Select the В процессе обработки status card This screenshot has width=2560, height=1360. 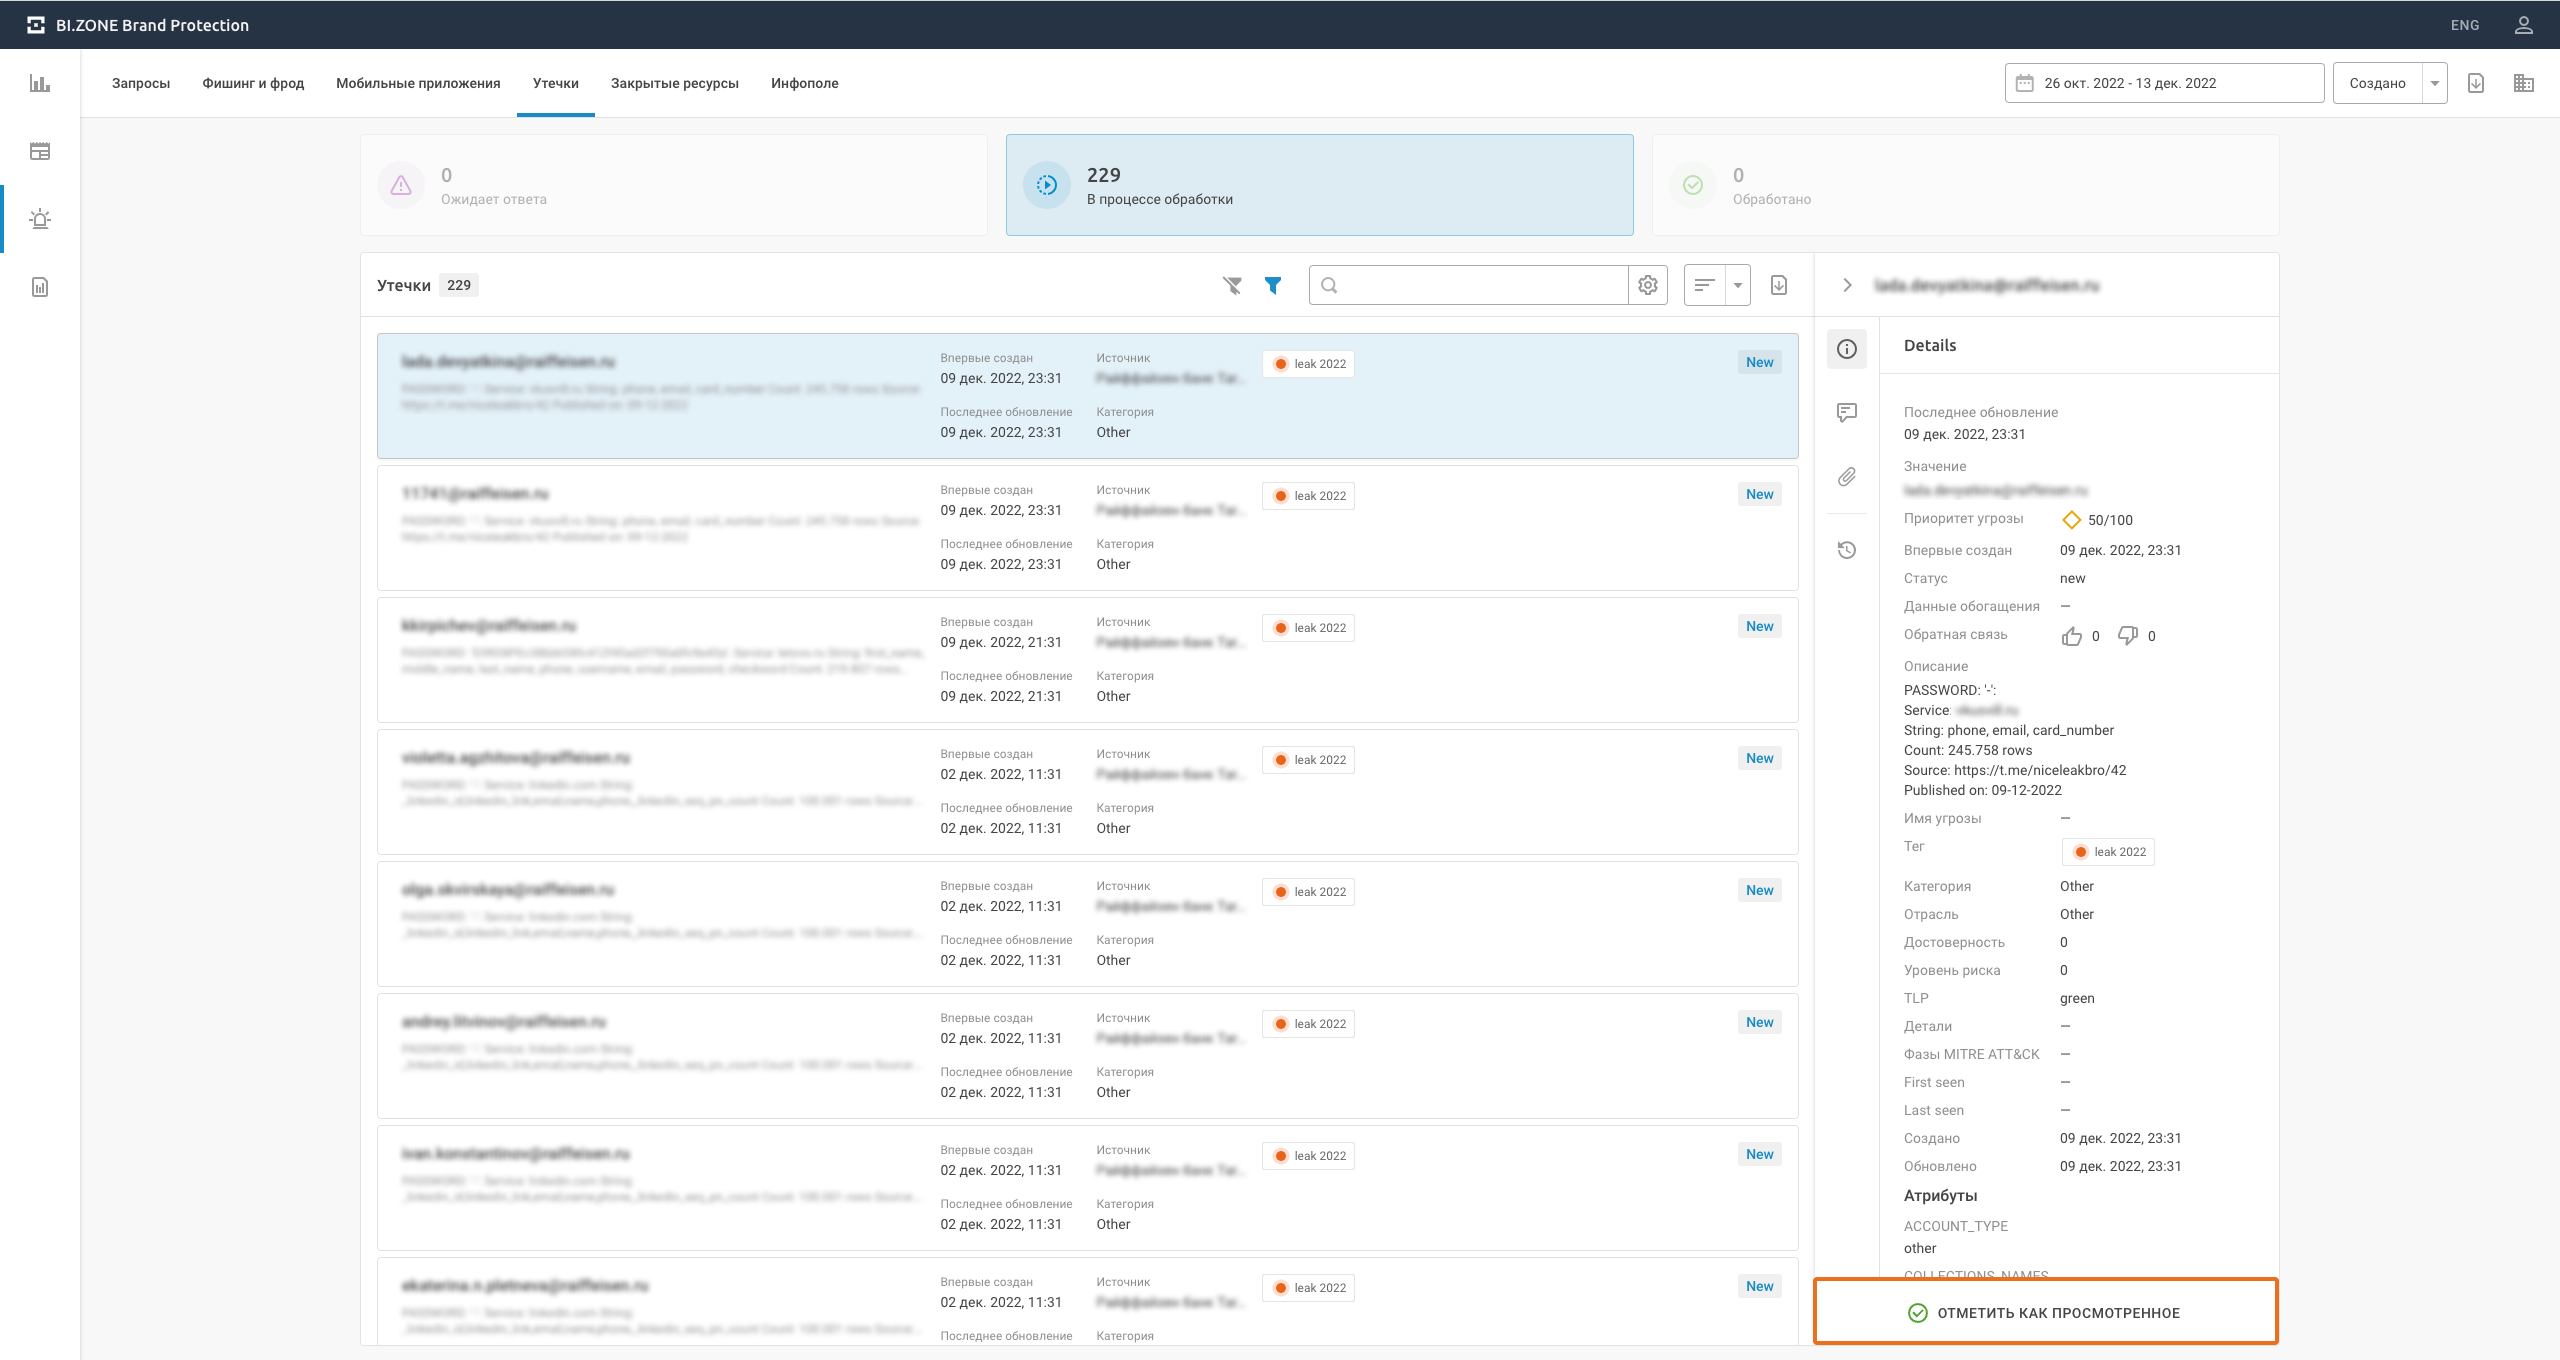(1320, 185)
